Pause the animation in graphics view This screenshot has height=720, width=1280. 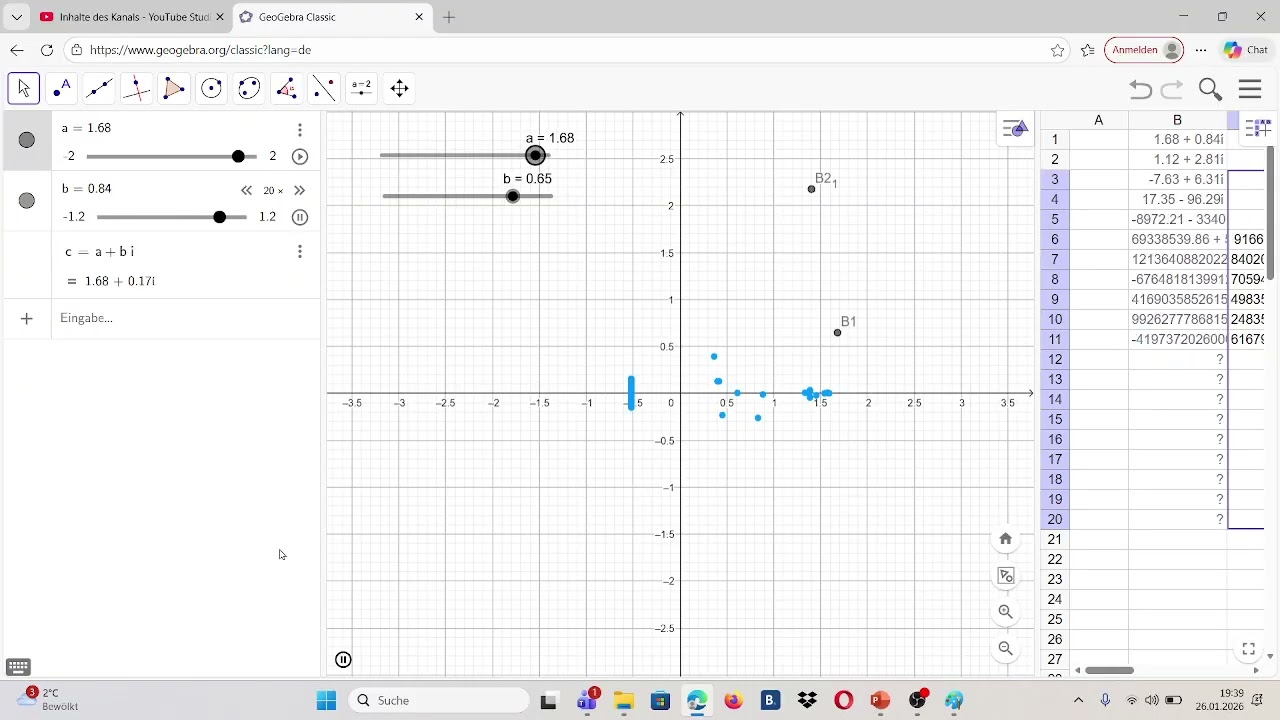click(343, 660)
